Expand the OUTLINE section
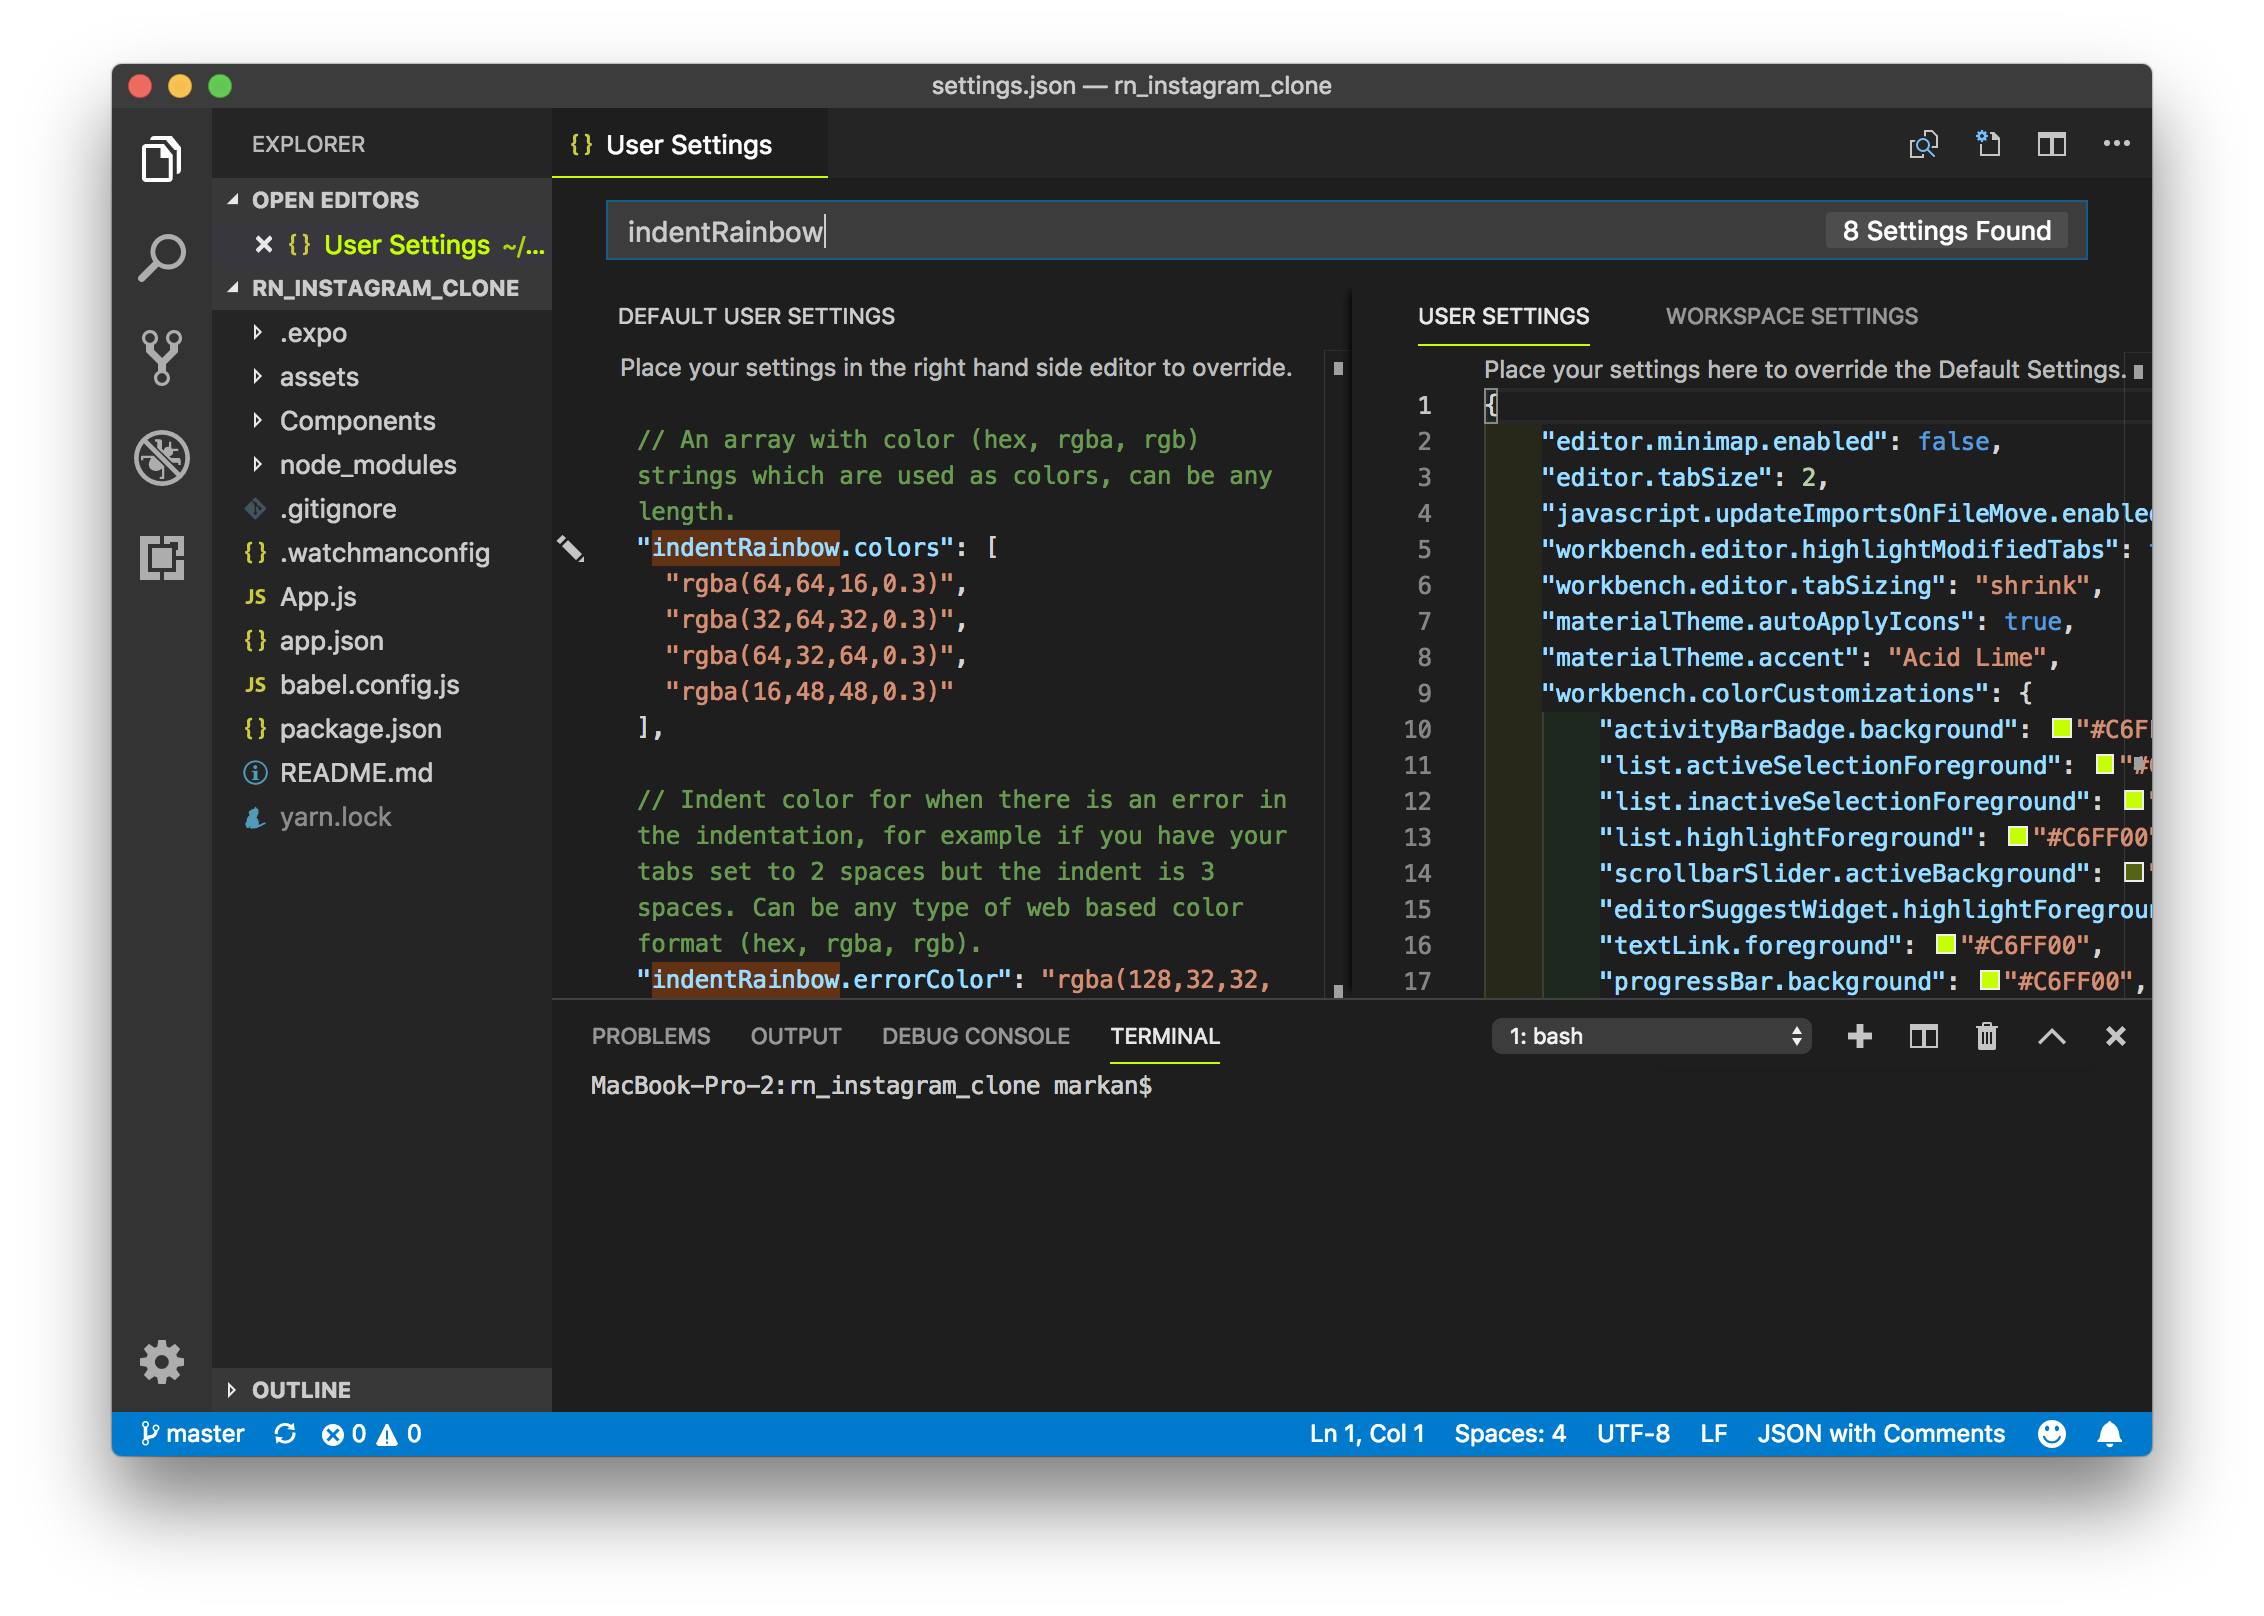The width and height of the screenshot is (2264, 1616). [x=300, y=1390]
